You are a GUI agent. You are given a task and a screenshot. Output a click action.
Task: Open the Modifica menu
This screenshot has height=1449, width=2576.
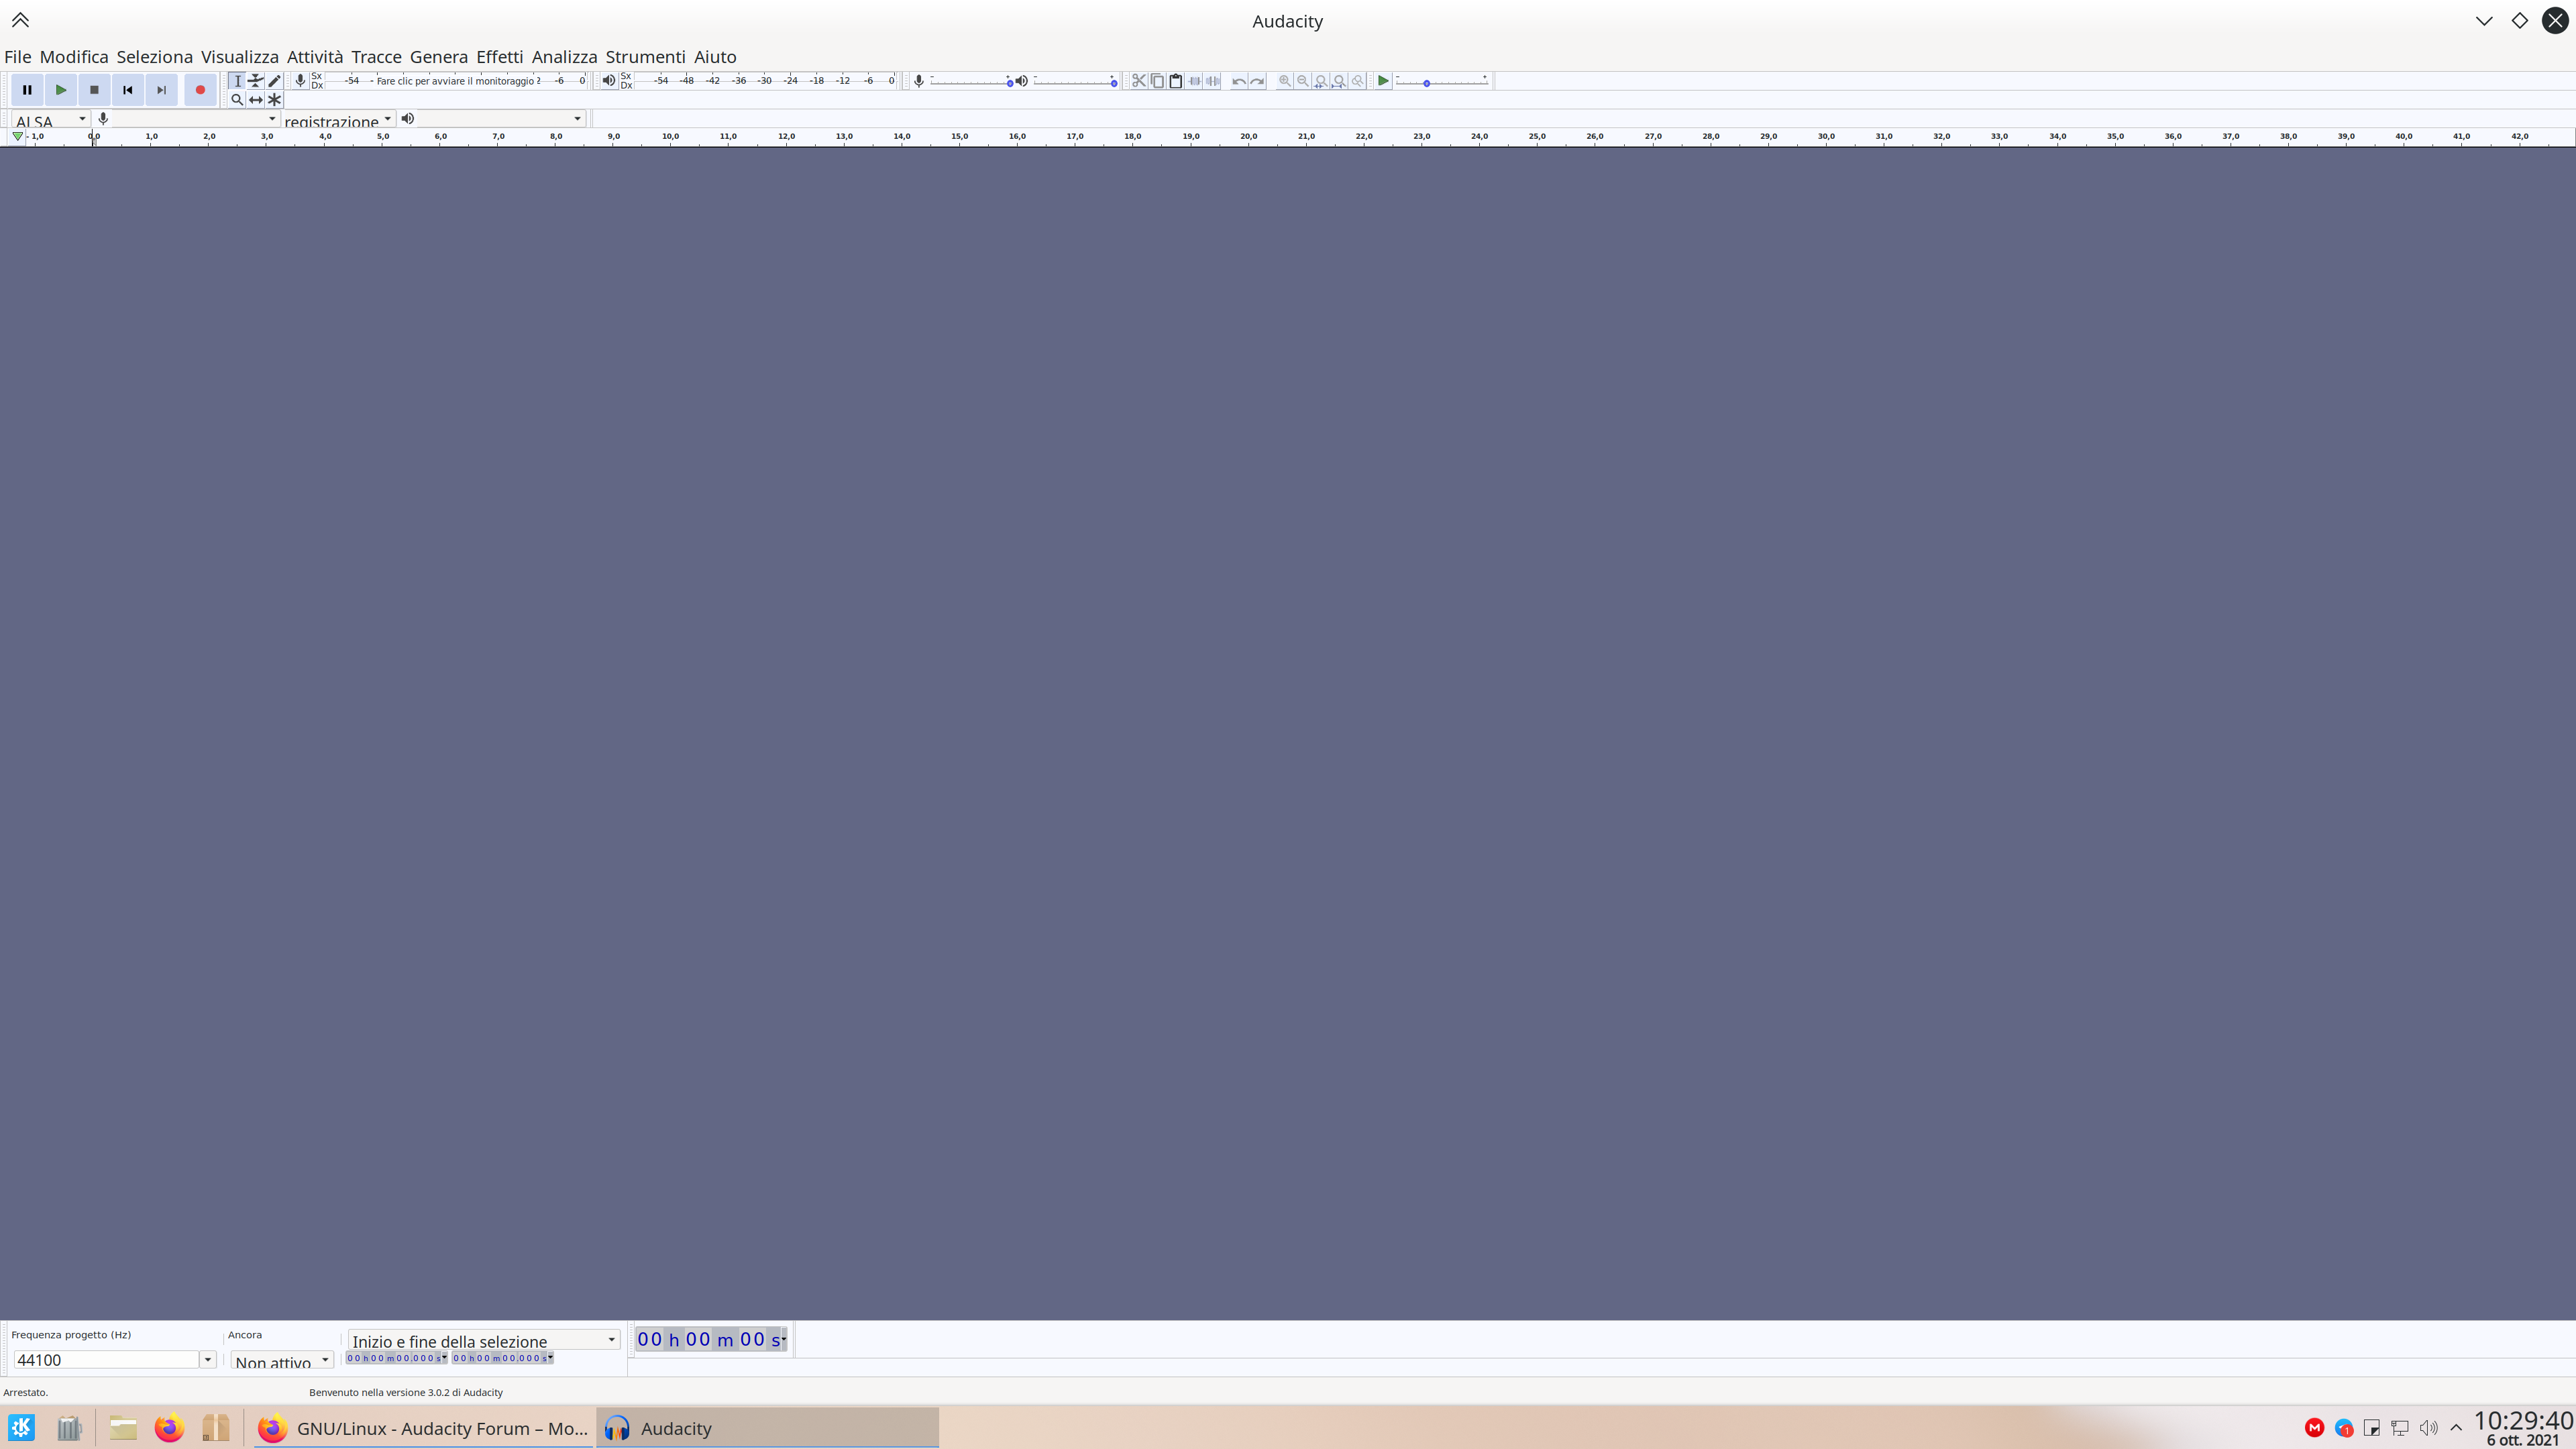(x=74, y=57)
